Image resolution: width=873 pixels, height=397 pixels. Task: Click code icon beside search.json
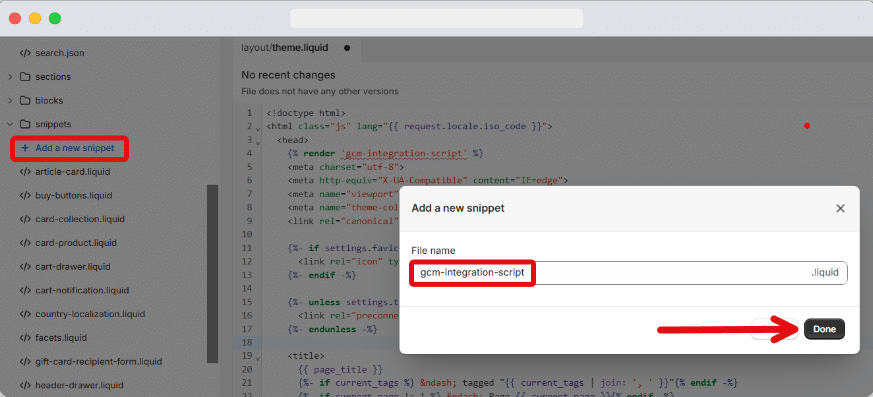point(25,53)
